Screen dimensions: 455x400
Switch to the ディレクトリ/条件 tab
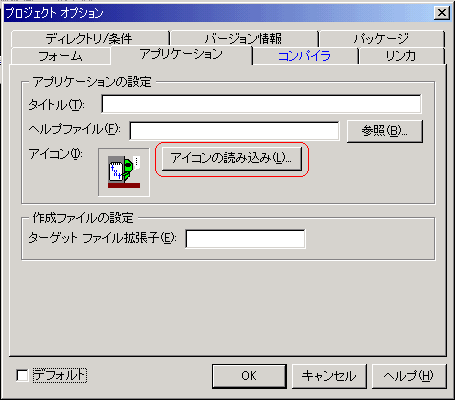pos(89,39)
